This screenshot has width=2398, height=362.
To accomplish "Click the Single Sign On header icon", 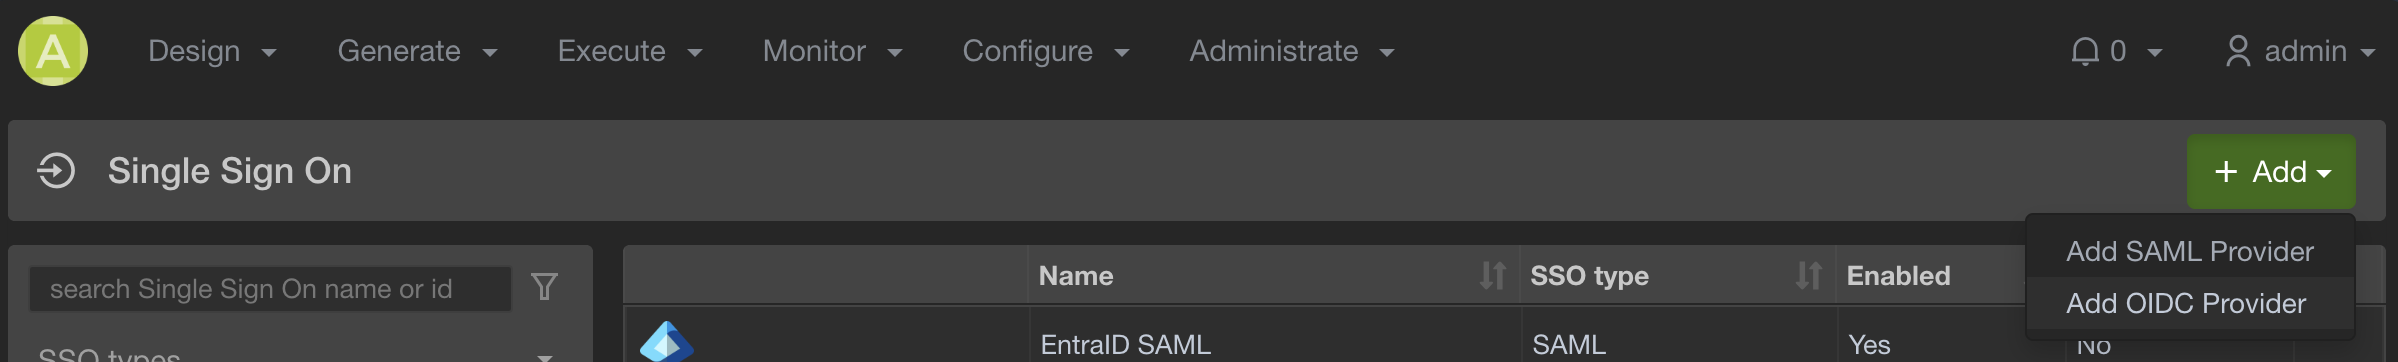I will coord(56,171).
